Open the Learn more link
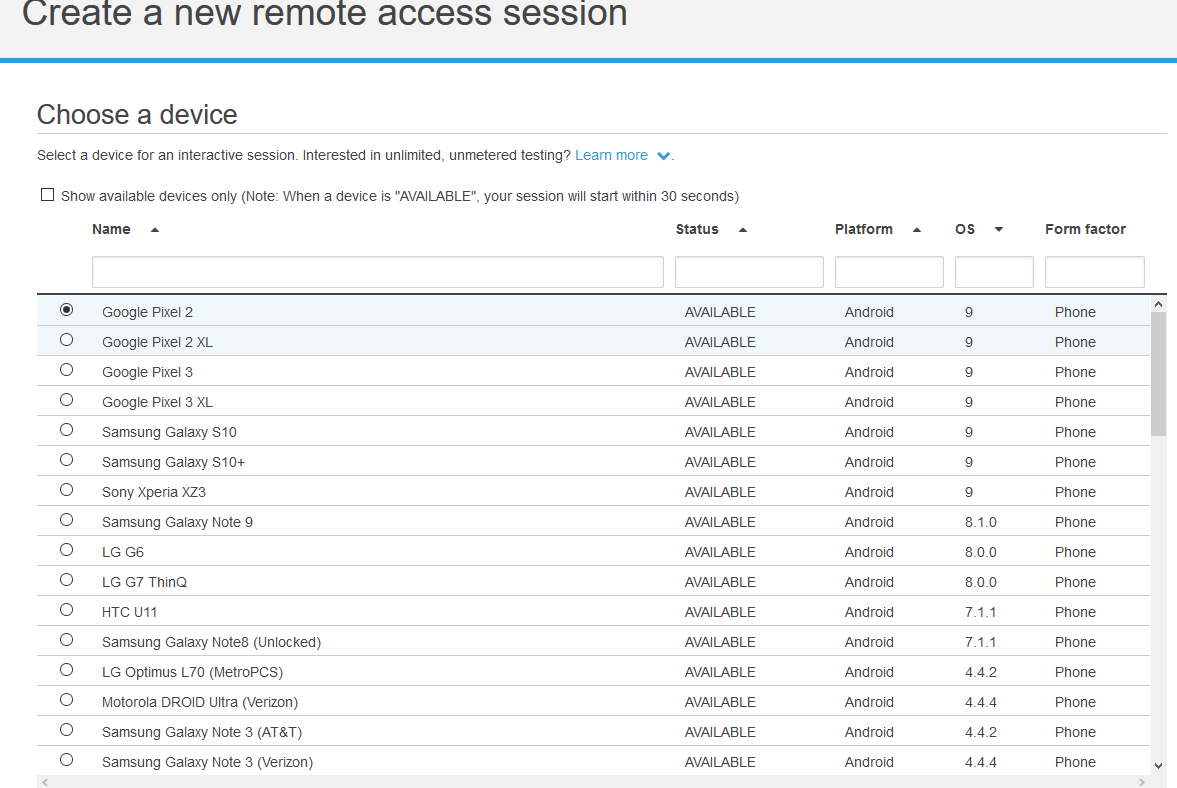Viewport: 1177px width, 788px height. pos(611,155)
